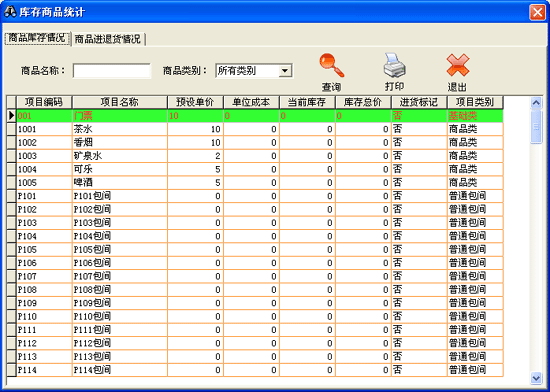Click P108包间 name cell

(120, 290)
